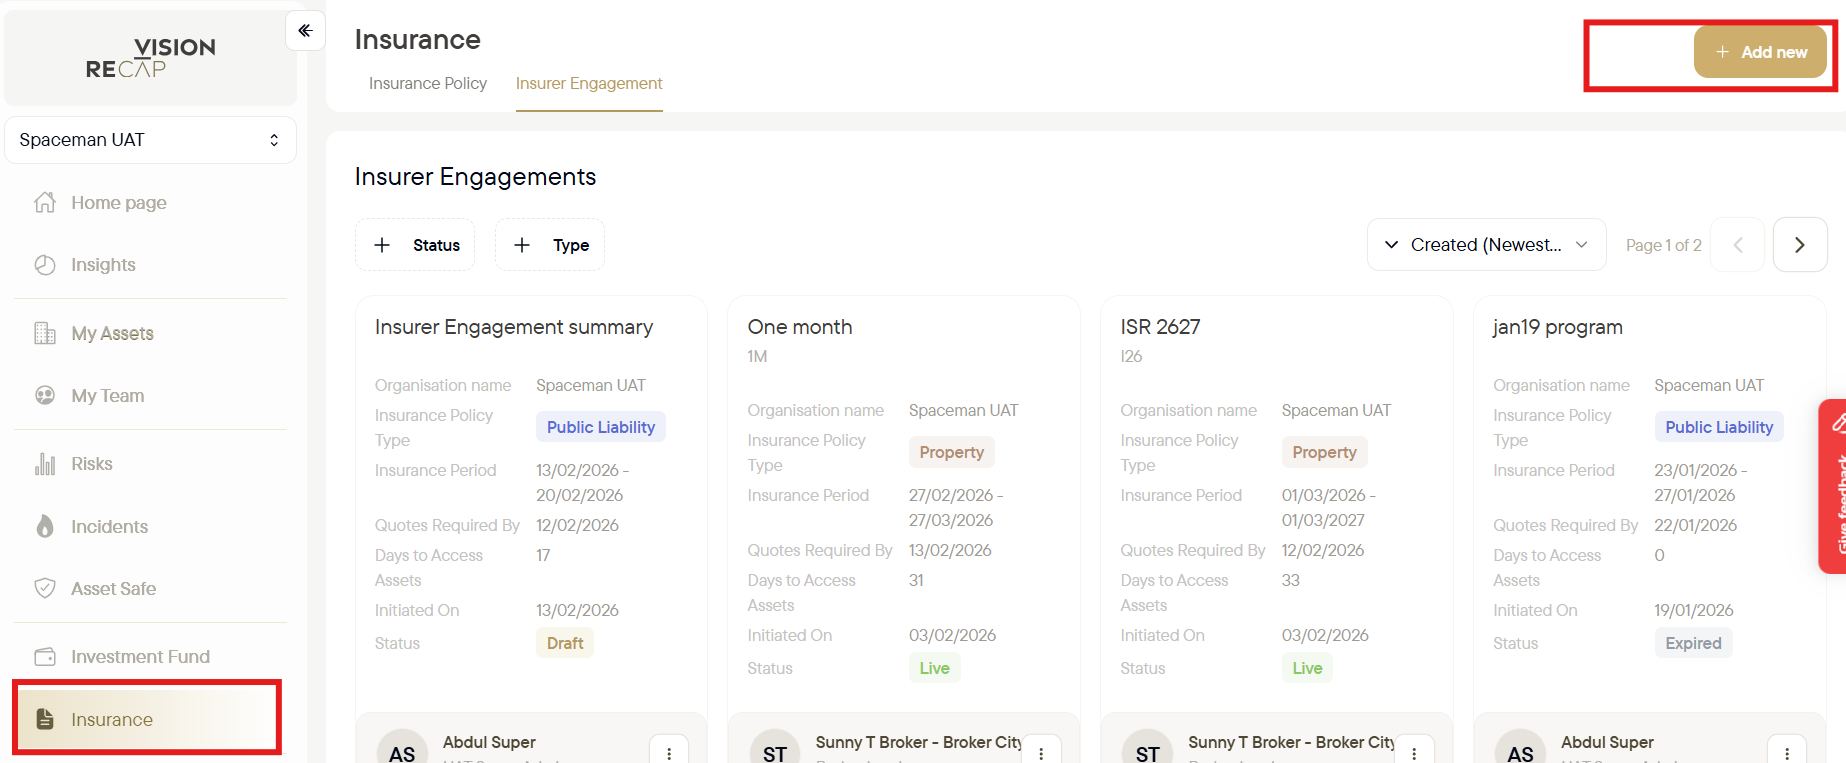
Task: Switch to the Insurance Policy tab
Action: pyautogui.click(x=428, y=84)
